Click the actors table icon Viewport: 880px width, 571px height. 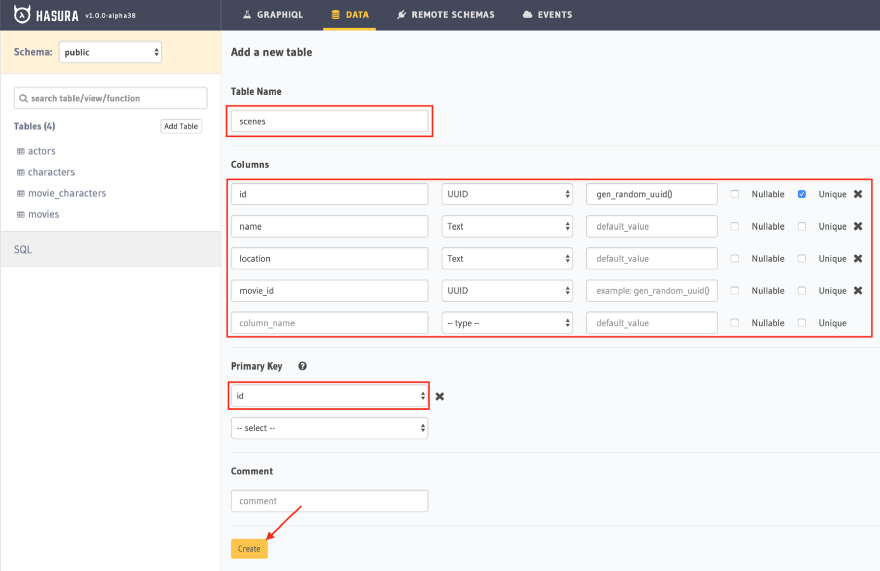pos(21,151)
